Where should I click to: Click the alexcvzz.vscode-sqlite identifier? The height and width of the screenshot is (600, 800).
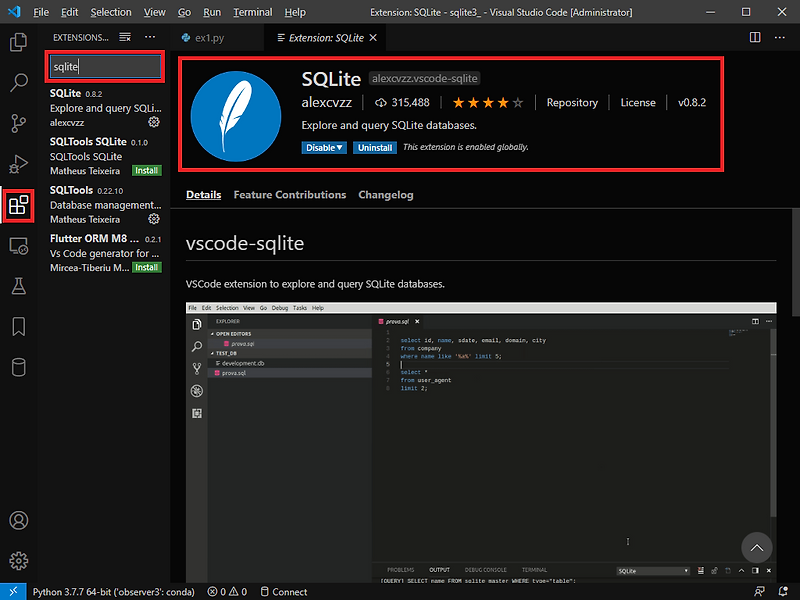pos(424,79)
